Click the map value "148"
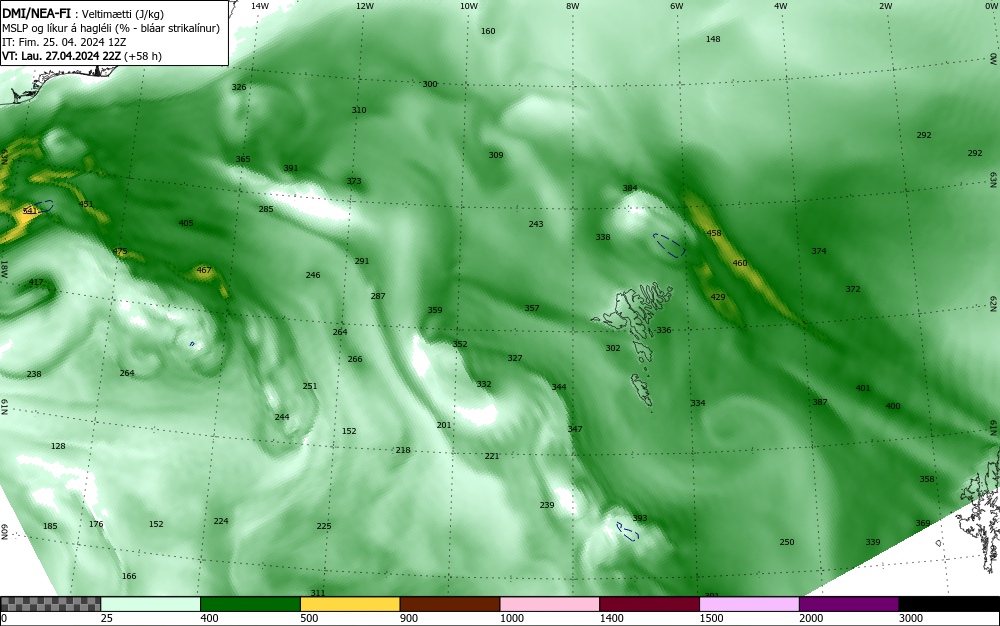 713,39
